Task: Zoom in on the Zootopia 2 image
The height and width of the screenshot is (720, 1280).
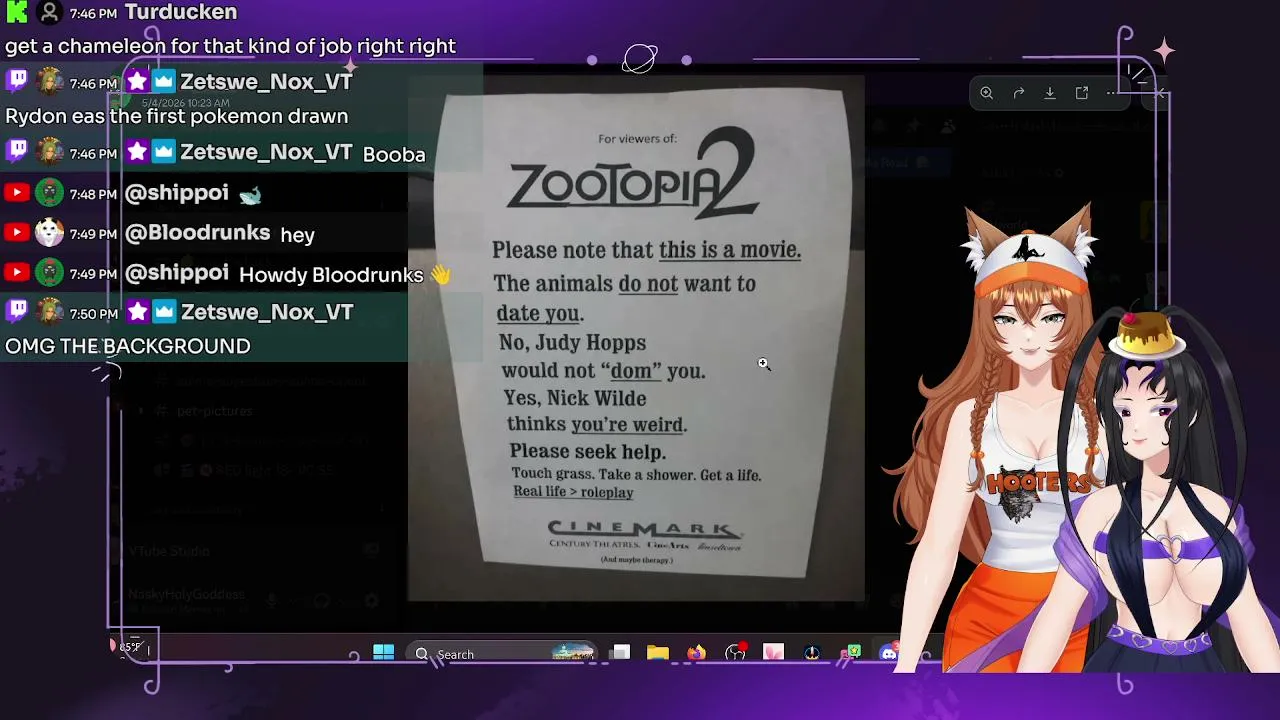Action: tap(986, 93)
